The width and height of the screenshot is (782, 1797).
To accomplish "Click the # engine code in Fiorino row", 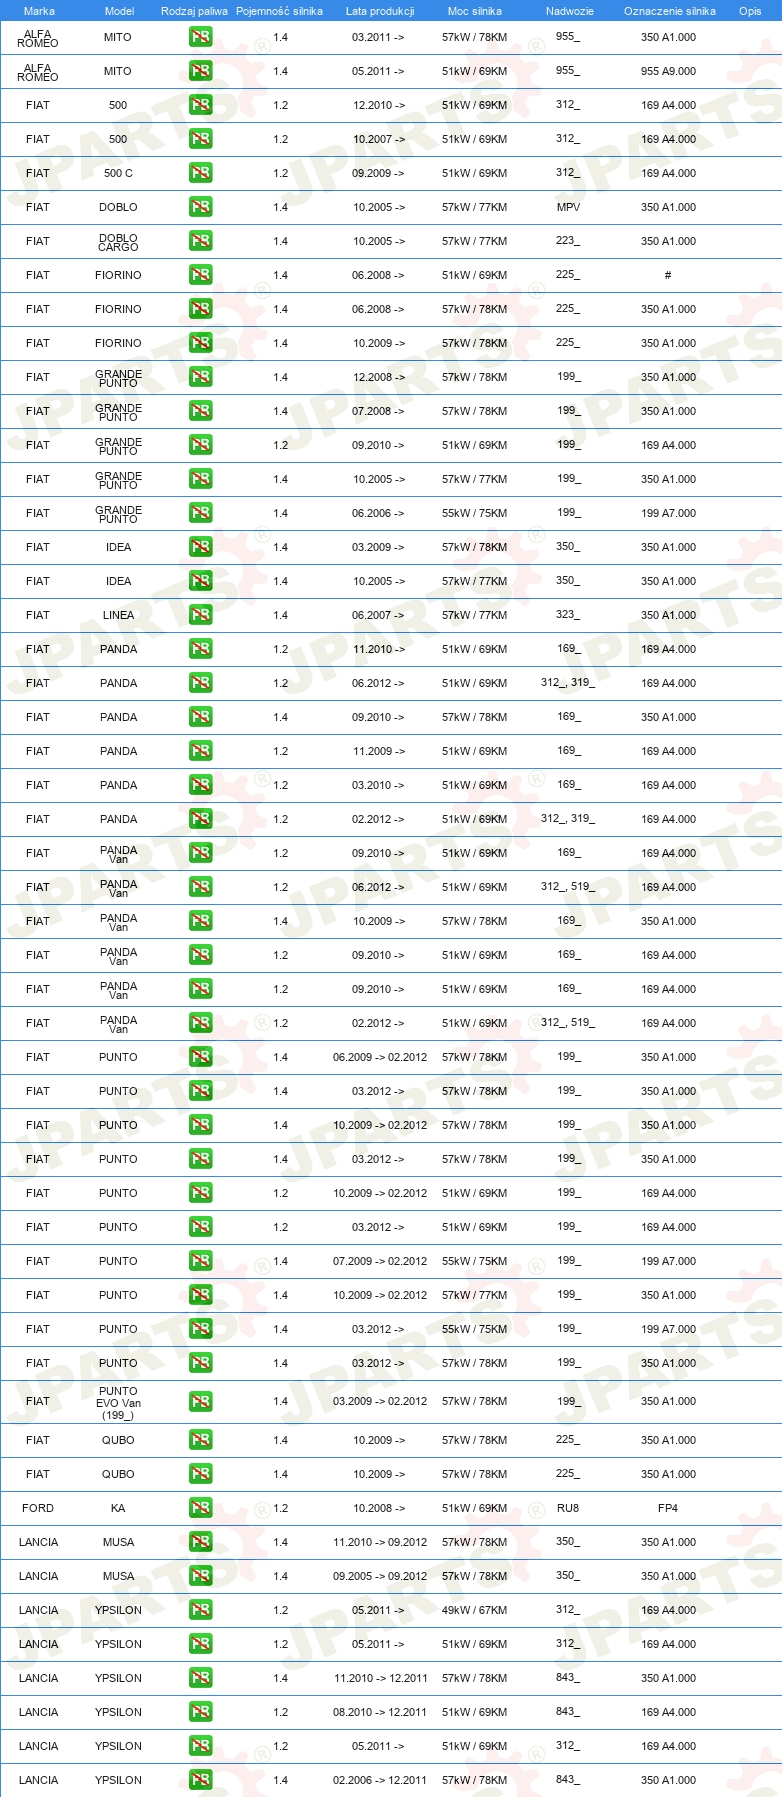I will coord(668,275).
